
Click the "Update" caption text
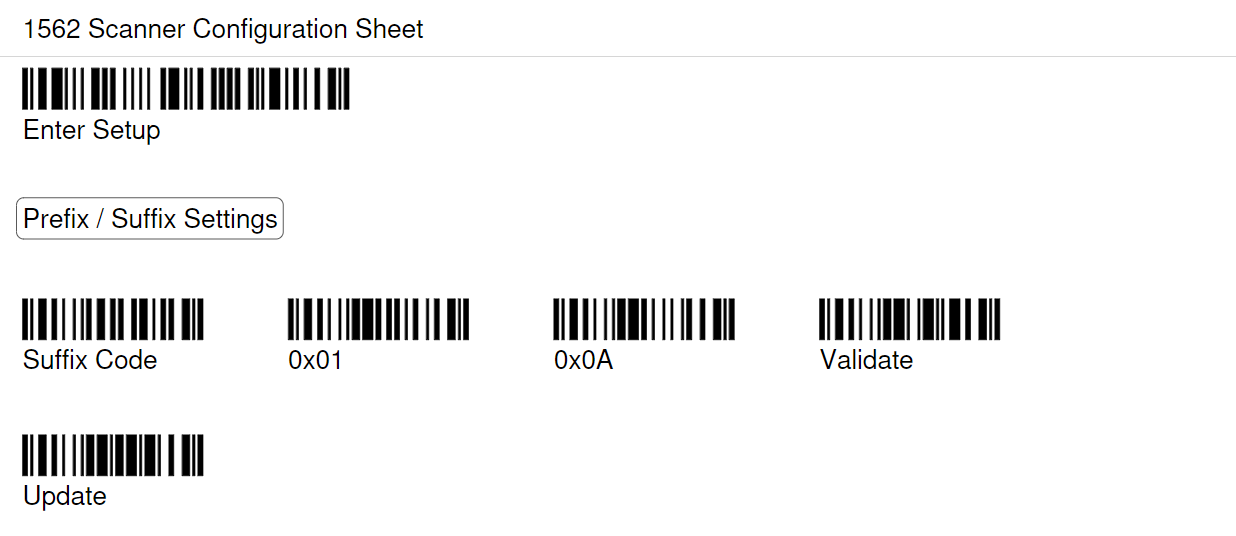pos(65,497)
